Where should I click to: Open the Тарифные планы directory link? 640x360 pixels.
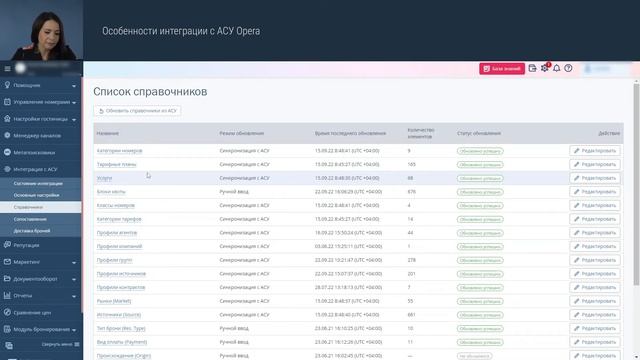coord(116,164)
